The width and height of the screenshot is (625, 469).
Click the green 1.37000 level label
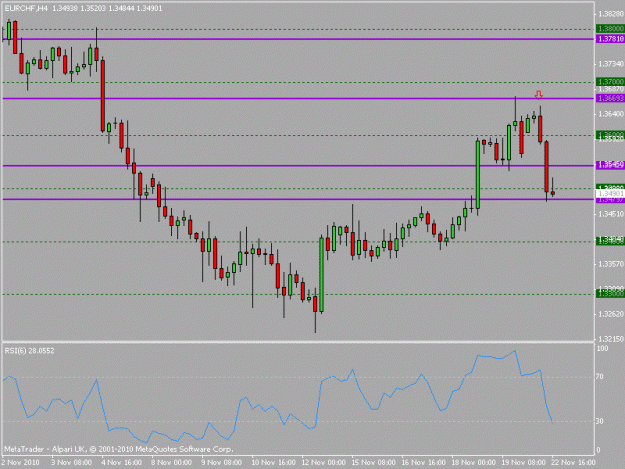[610, 82]
